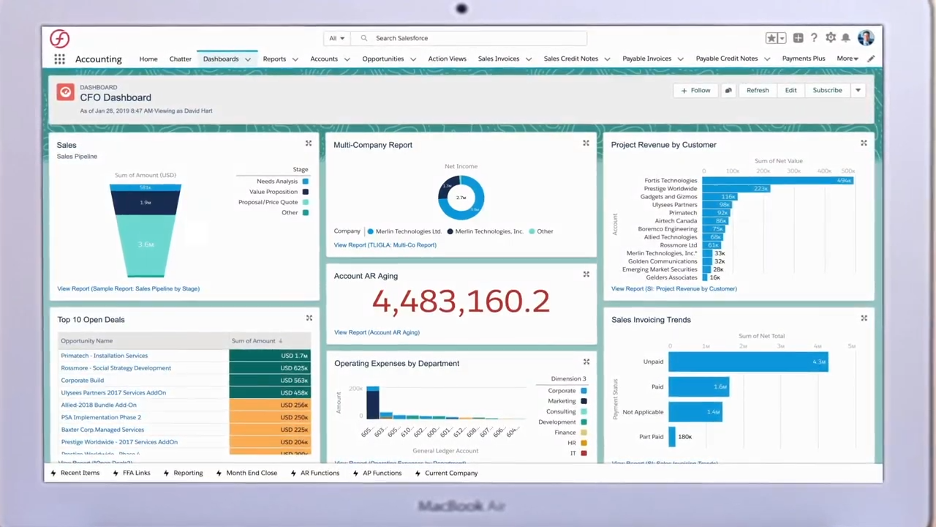Open the App Launcher grid icon

60,59
